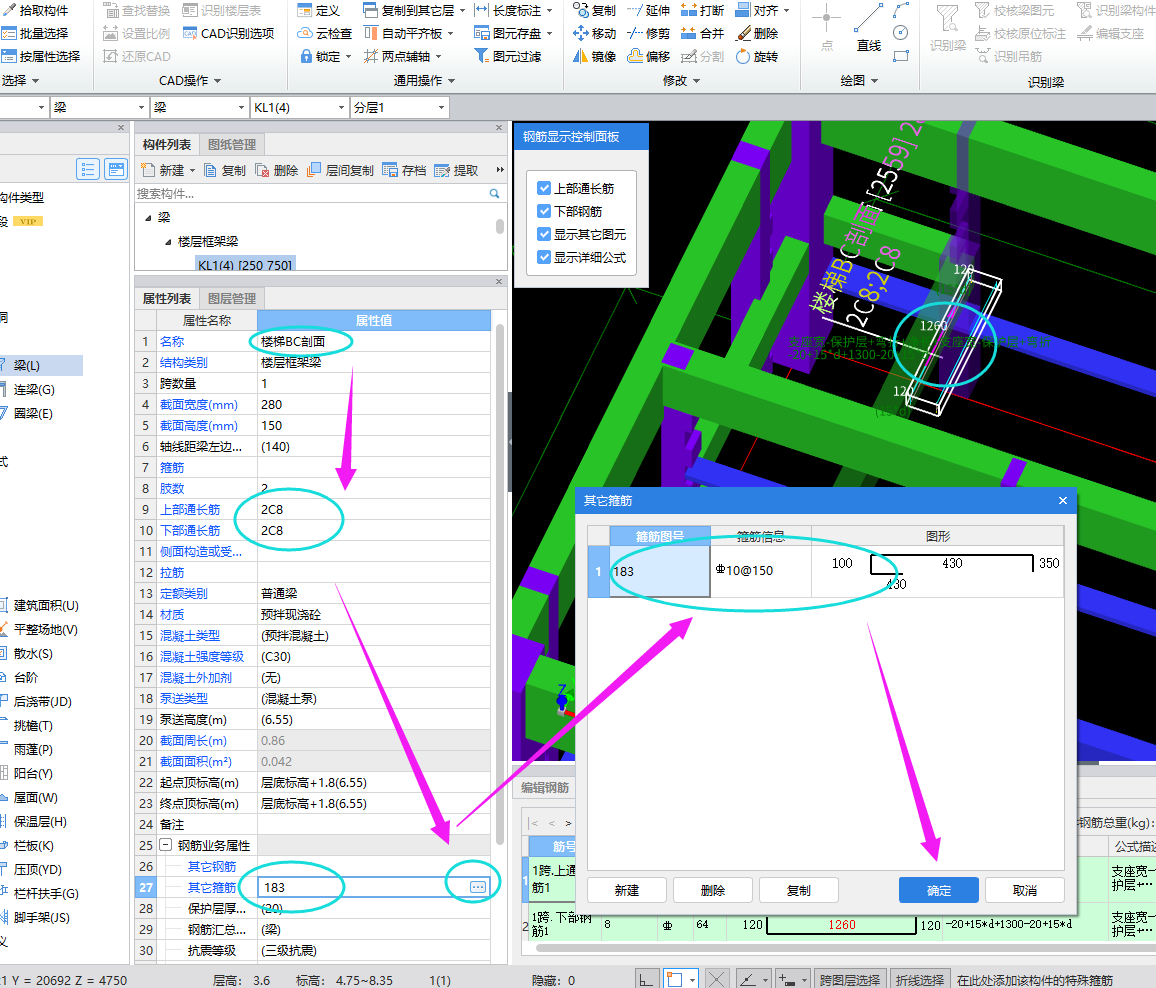Screen dimensions: 1156x988
Task: Toggle 显示其它图元 checkbox
Action: point(544,234)
